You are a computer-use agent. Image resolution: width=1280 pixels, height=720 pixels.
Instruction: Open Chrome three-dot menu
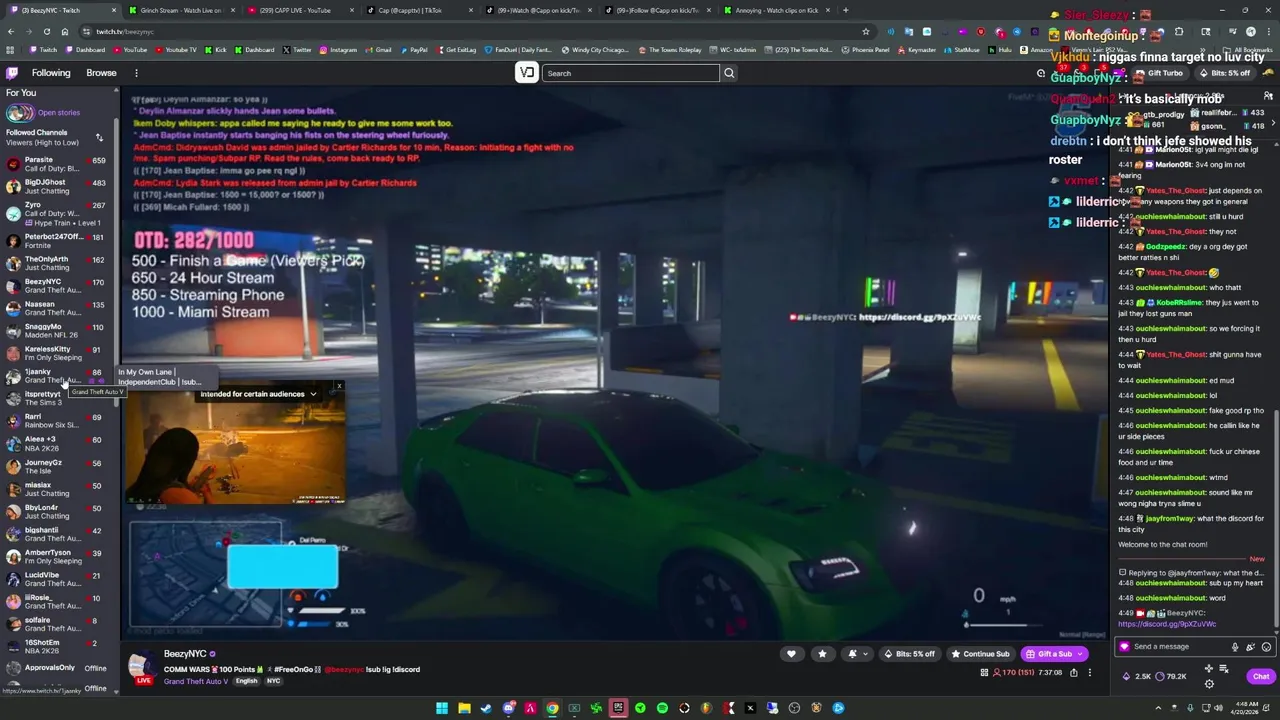[x=1268, y=31]
